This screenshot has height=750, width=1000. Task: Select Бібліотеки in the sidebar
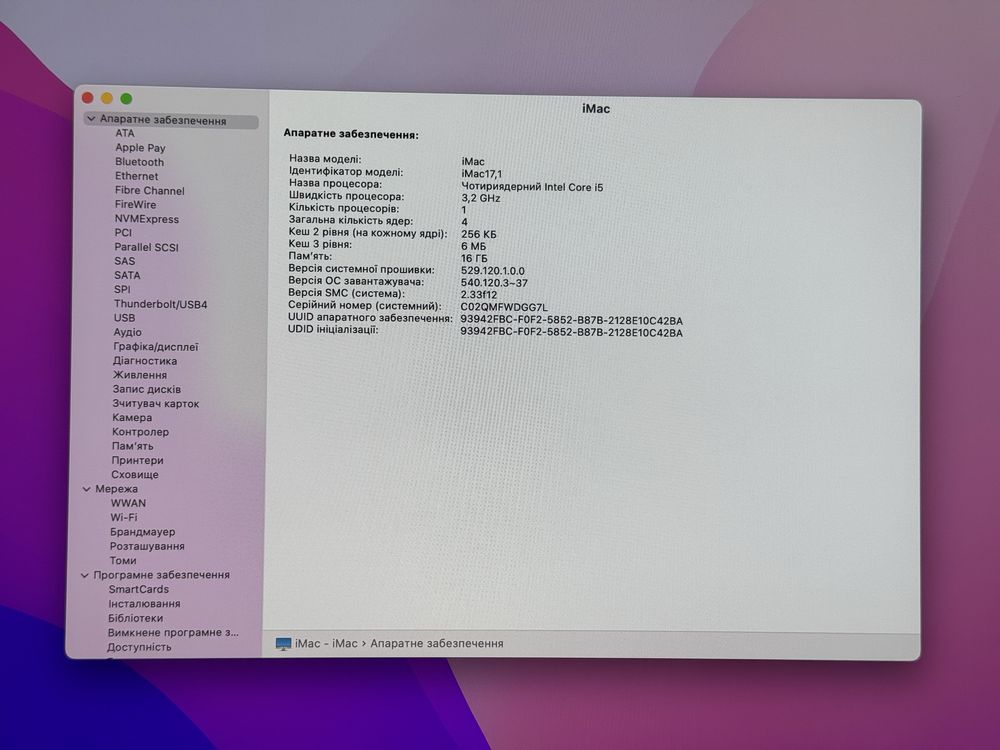135,618
